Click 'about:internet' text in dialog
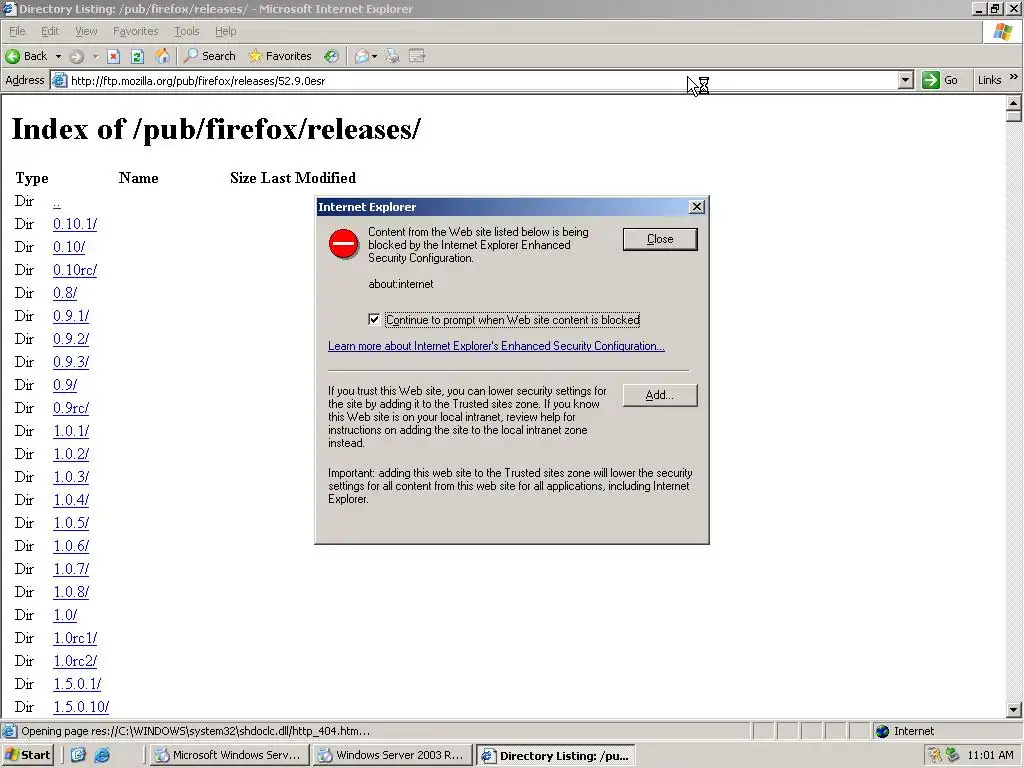 pos(400,284)
